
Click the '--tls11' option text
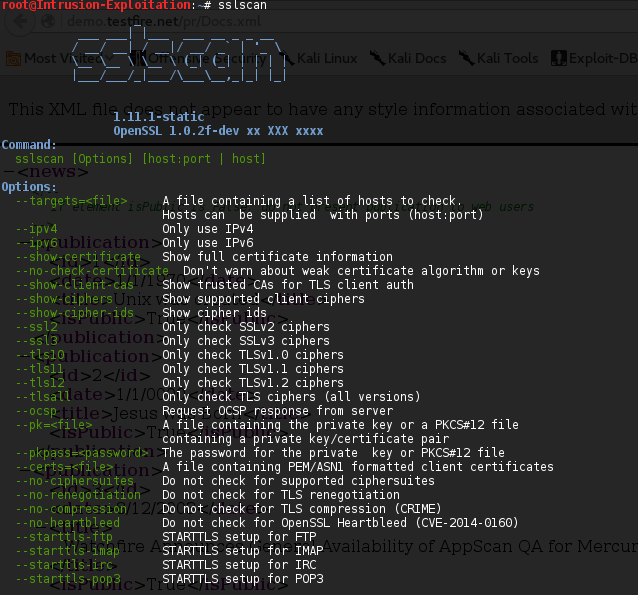tap(40, 369)
